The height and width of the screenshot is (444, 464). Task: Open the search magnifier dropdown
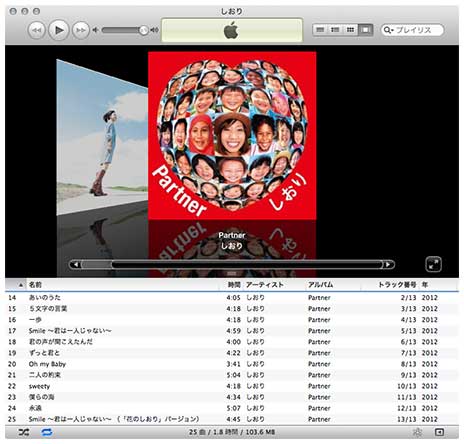pyautogui.click(x=388, y=30)
